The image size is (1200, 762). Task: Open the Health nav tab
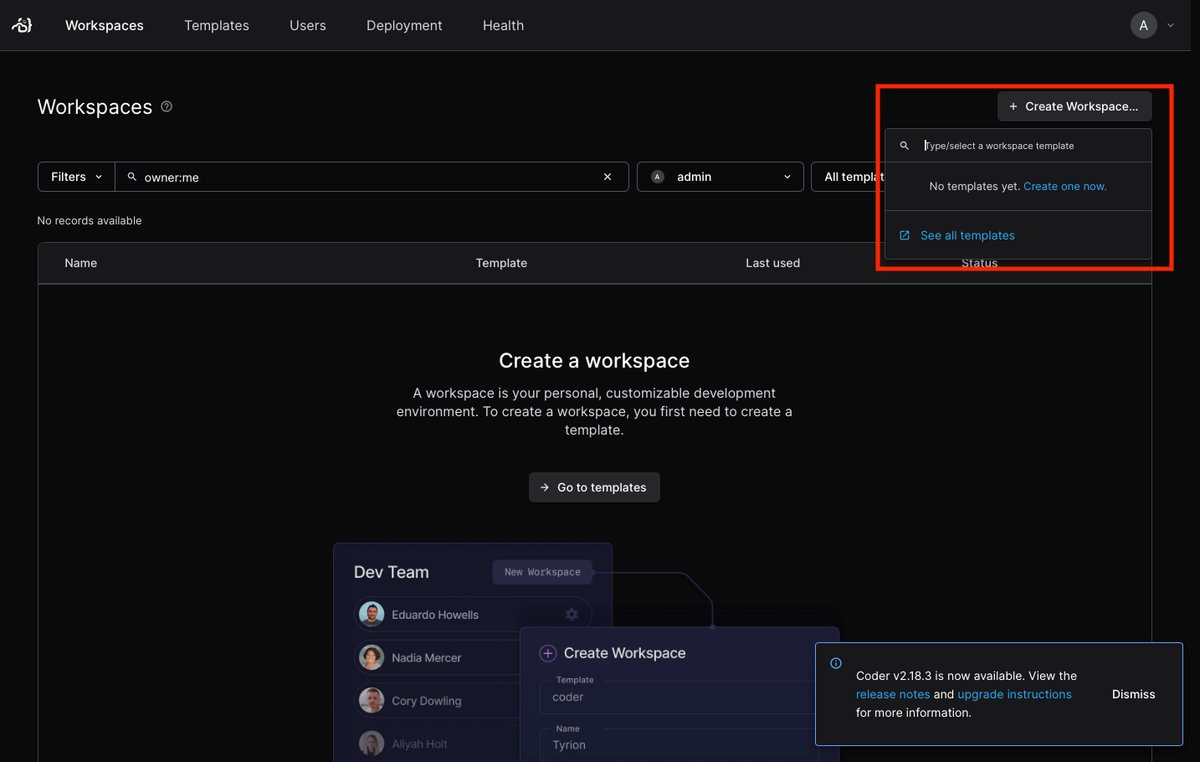tap(503, 25)
